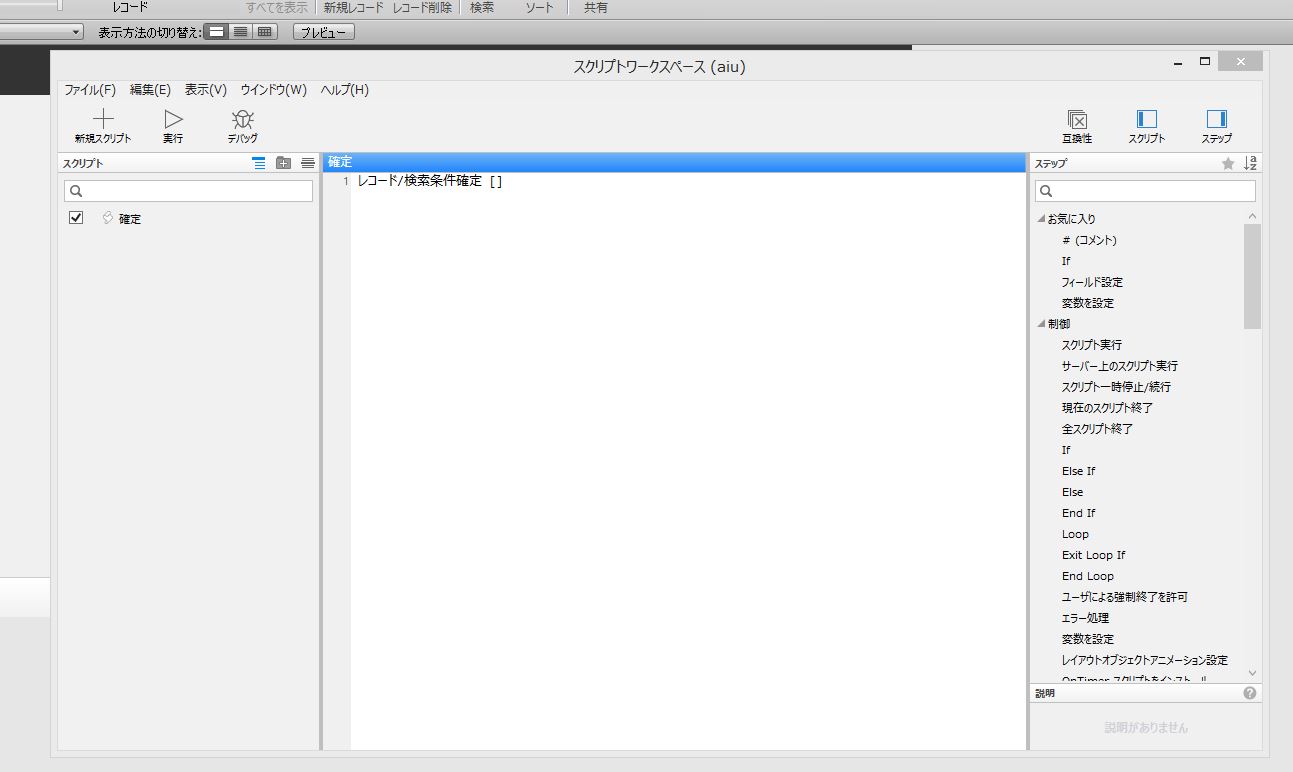Image resolution: width=1293 pixels, height=772 pixels.
Task: Click 新規レコード in the background toolbar
Action: point(353,7)
